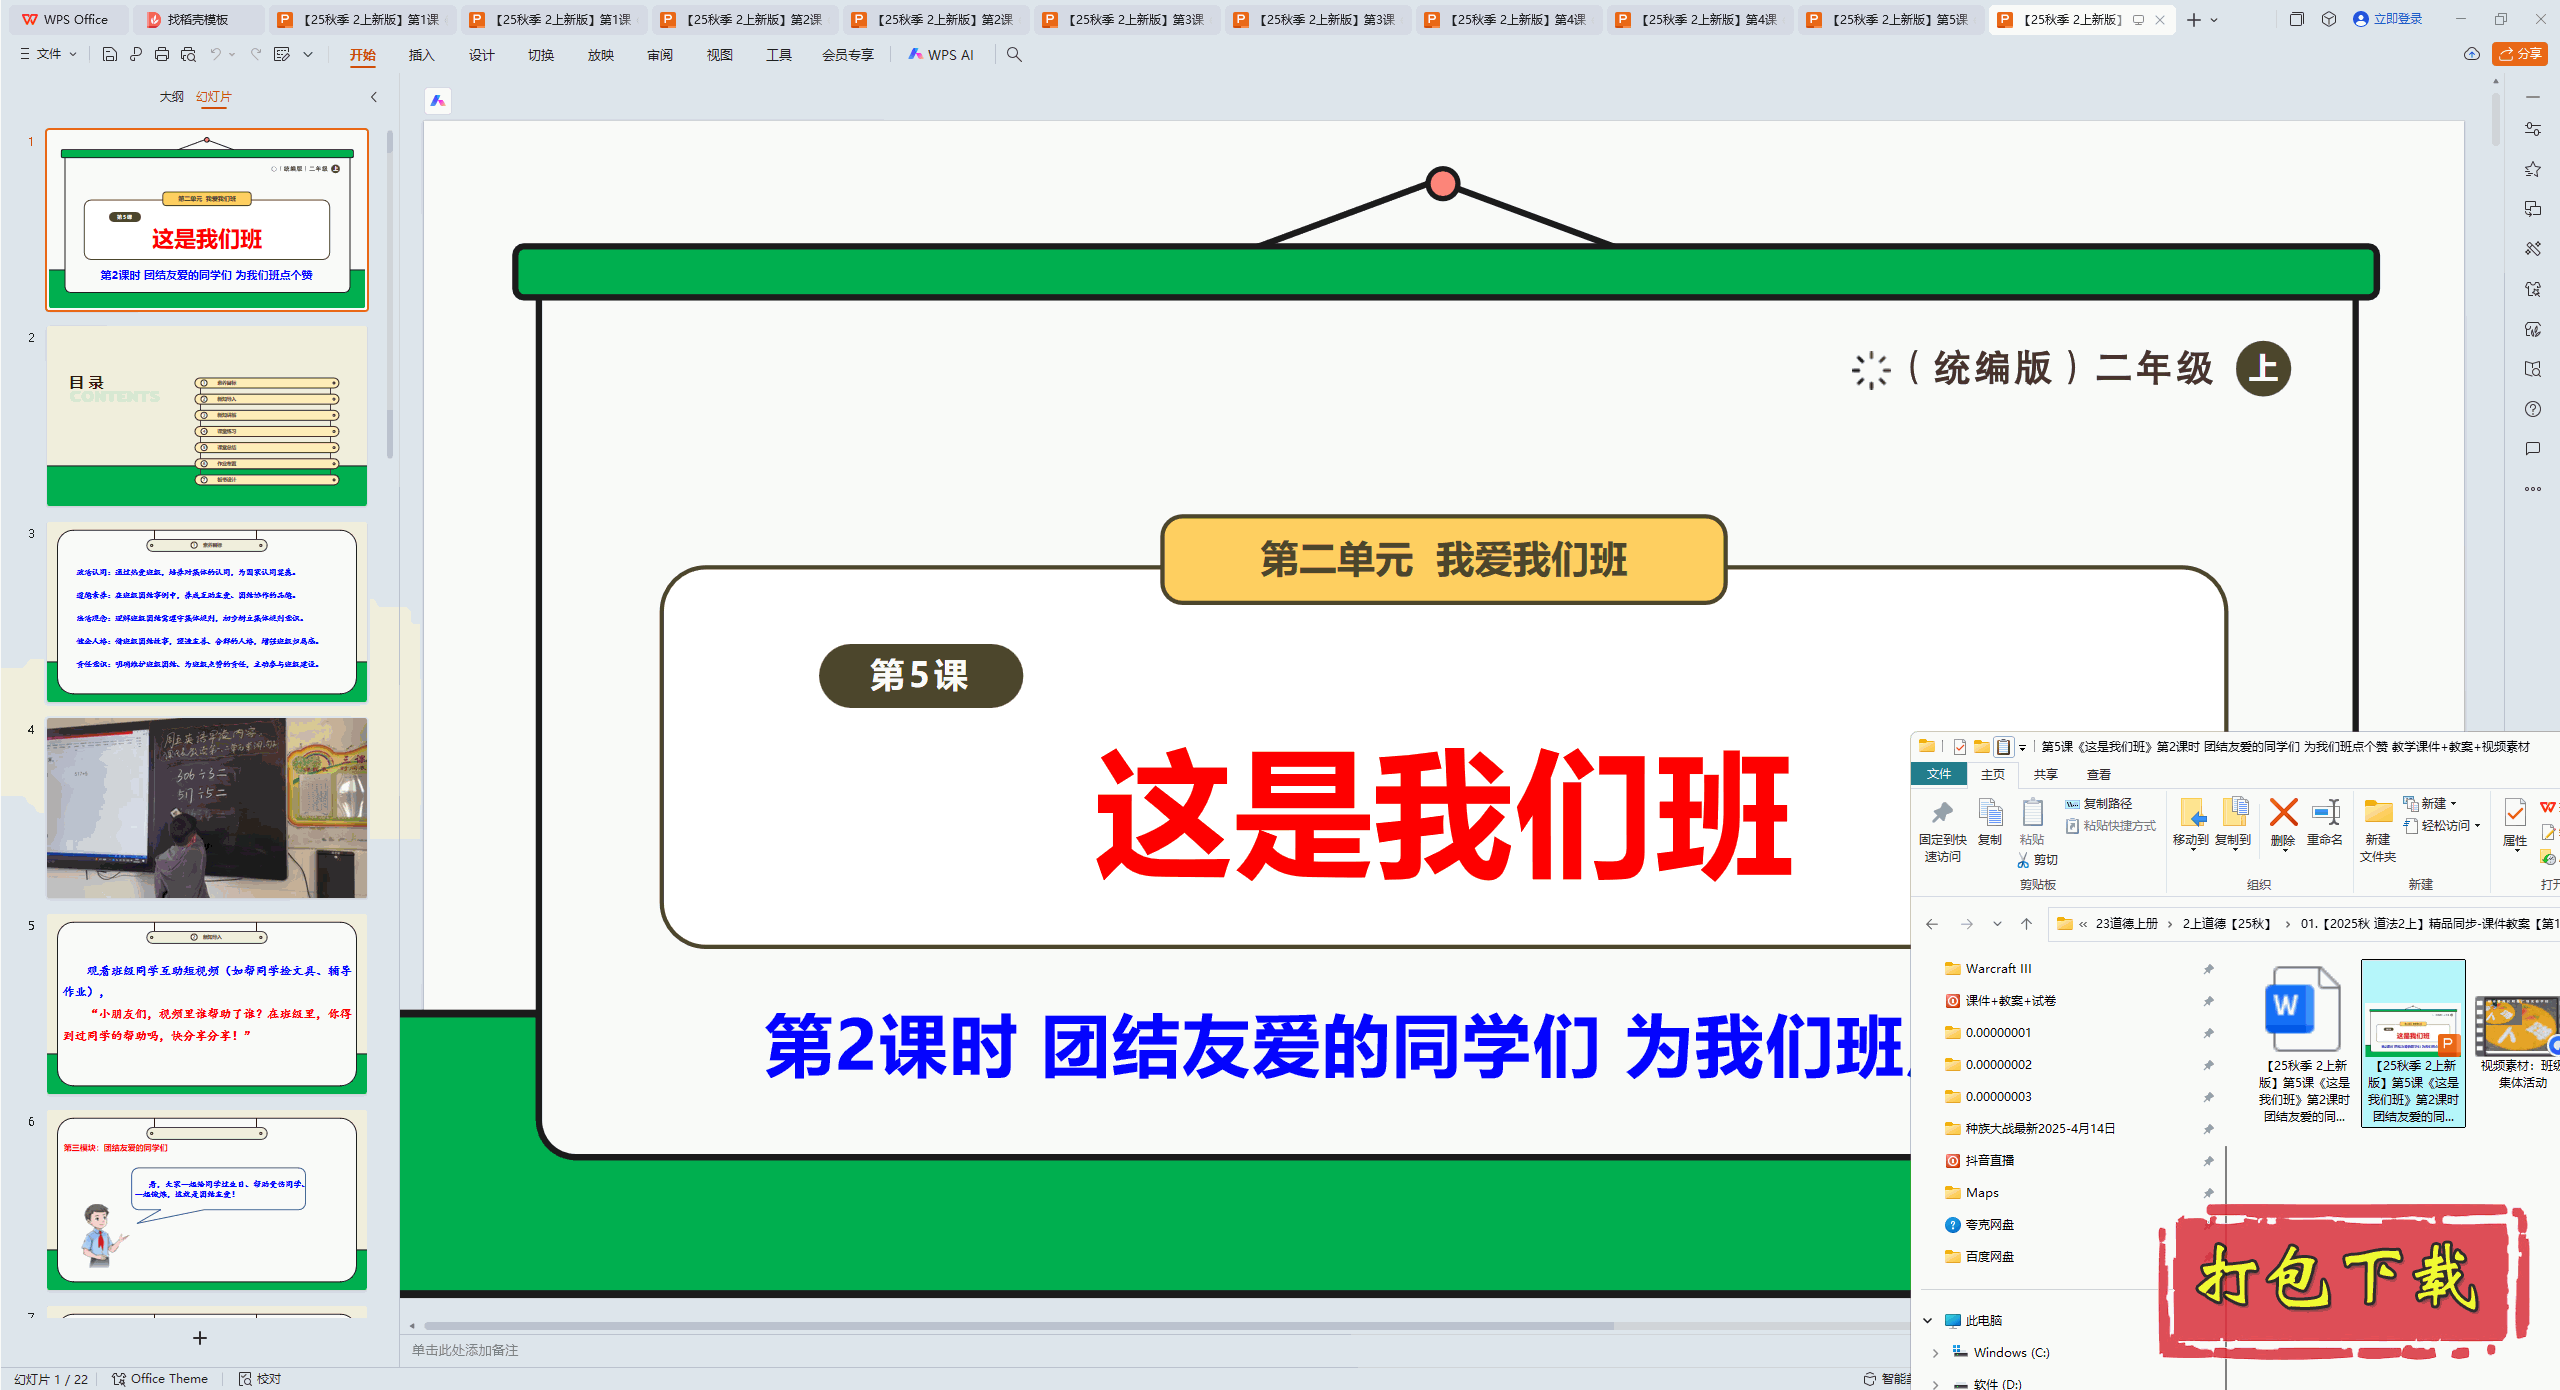Viewport: 2560px width, 1390px height.
Task: Click the search magnifier icon
Action: [1014, 55]
